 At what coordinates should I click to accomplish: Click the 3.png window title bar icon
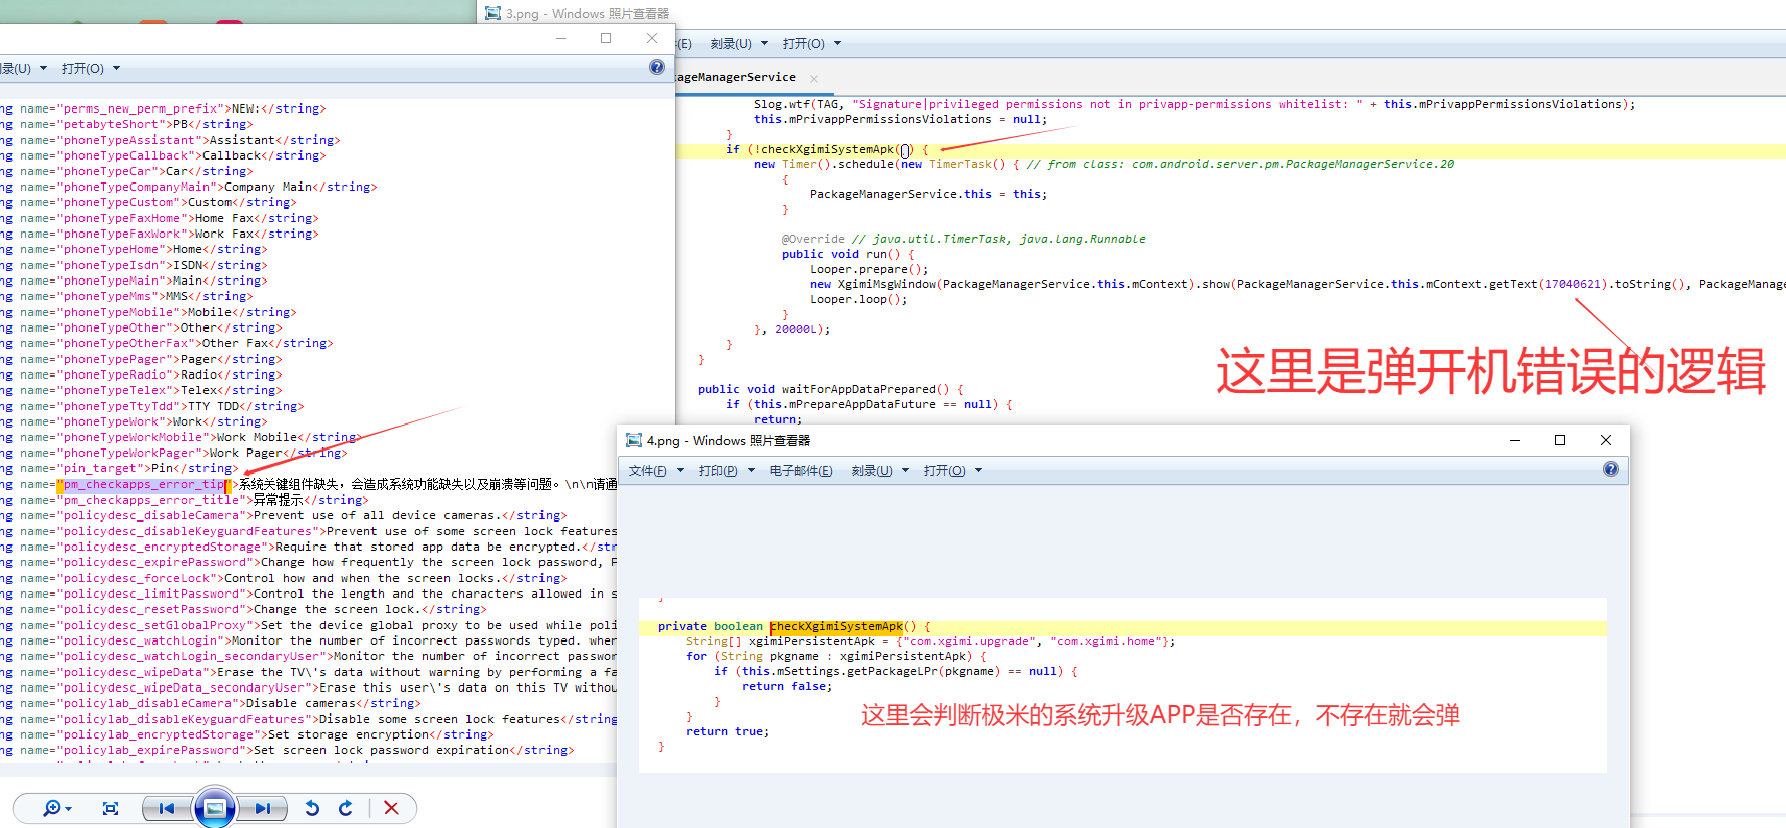pos(493,13)
